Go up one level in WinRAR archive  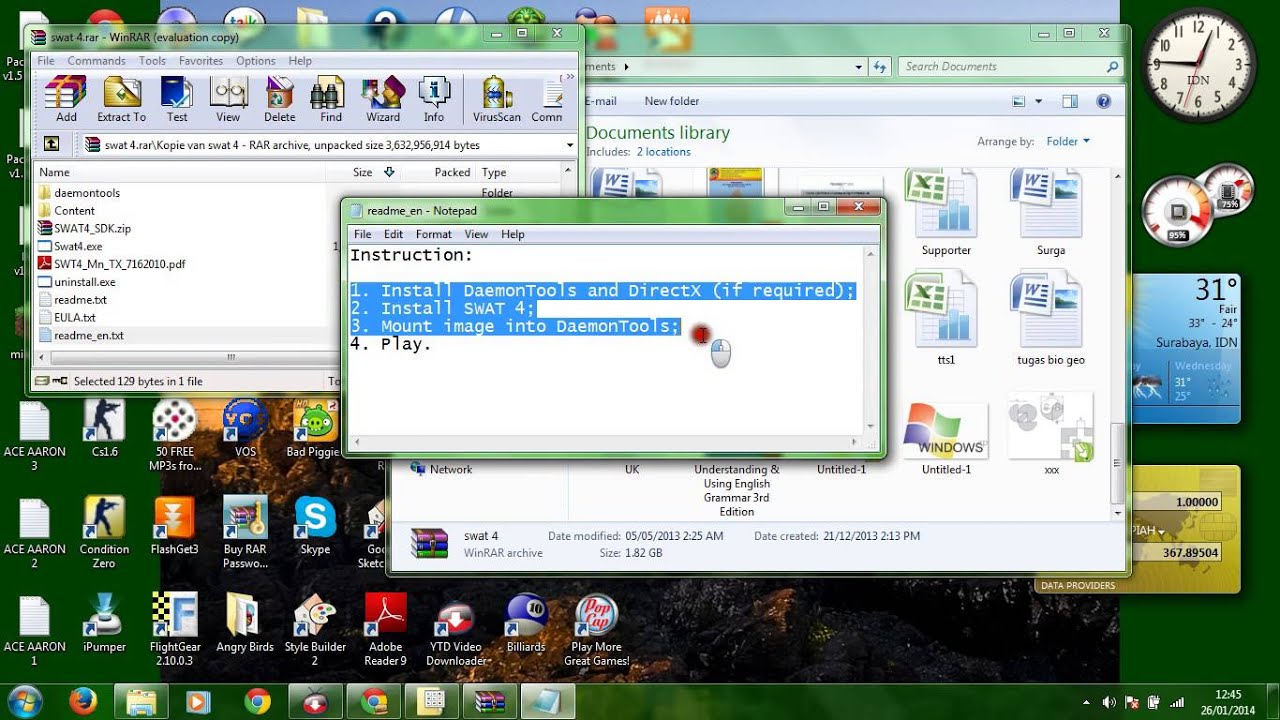click(x=51, y=145)
